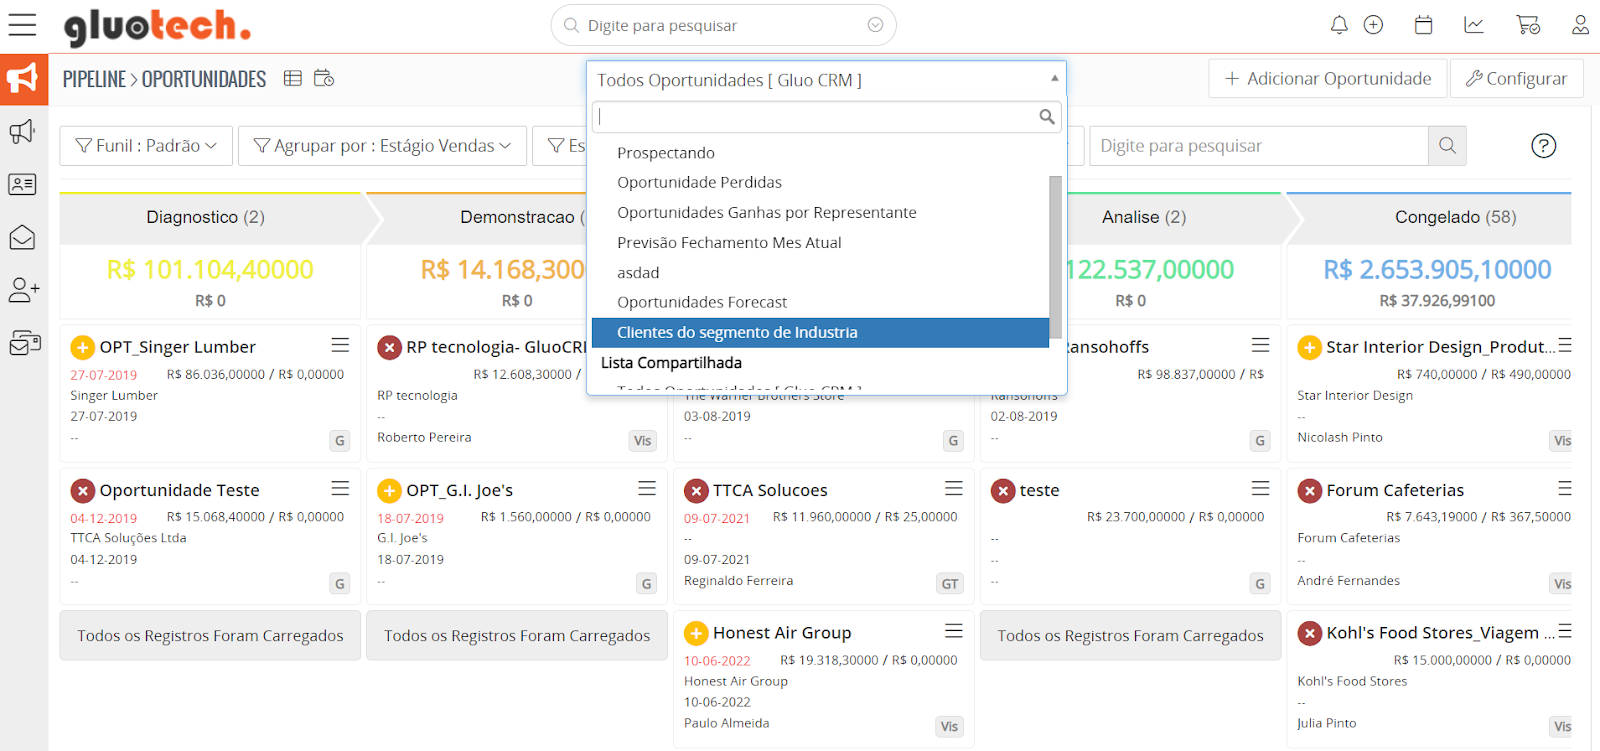The width and height of the screenshot is (1600, 751).
Task: Choose Oportunidades Forecast option
Action: (820, 303)
